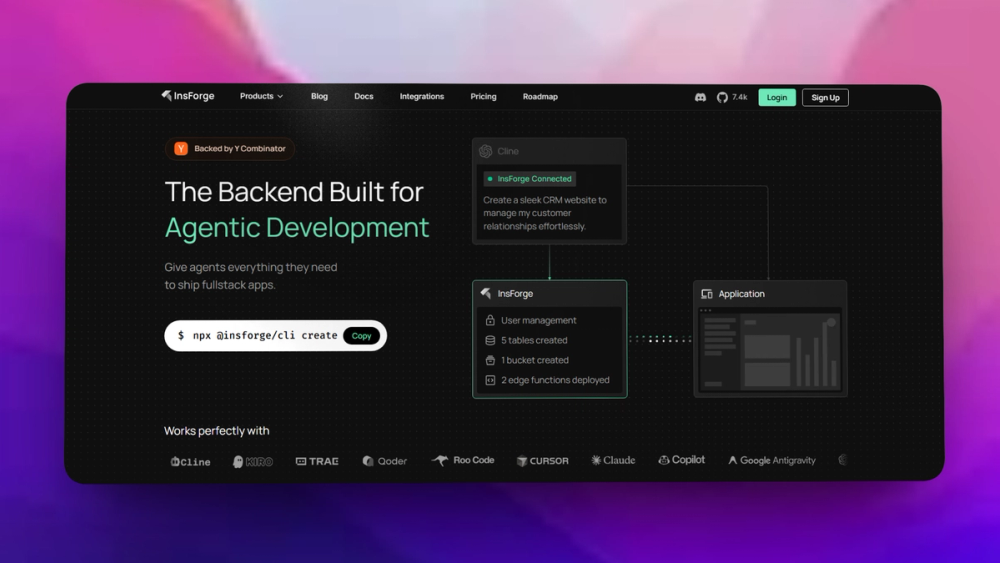Click the npx @insforge/cli create command text
1000x563 pixels.
click(x=265, y=335)
